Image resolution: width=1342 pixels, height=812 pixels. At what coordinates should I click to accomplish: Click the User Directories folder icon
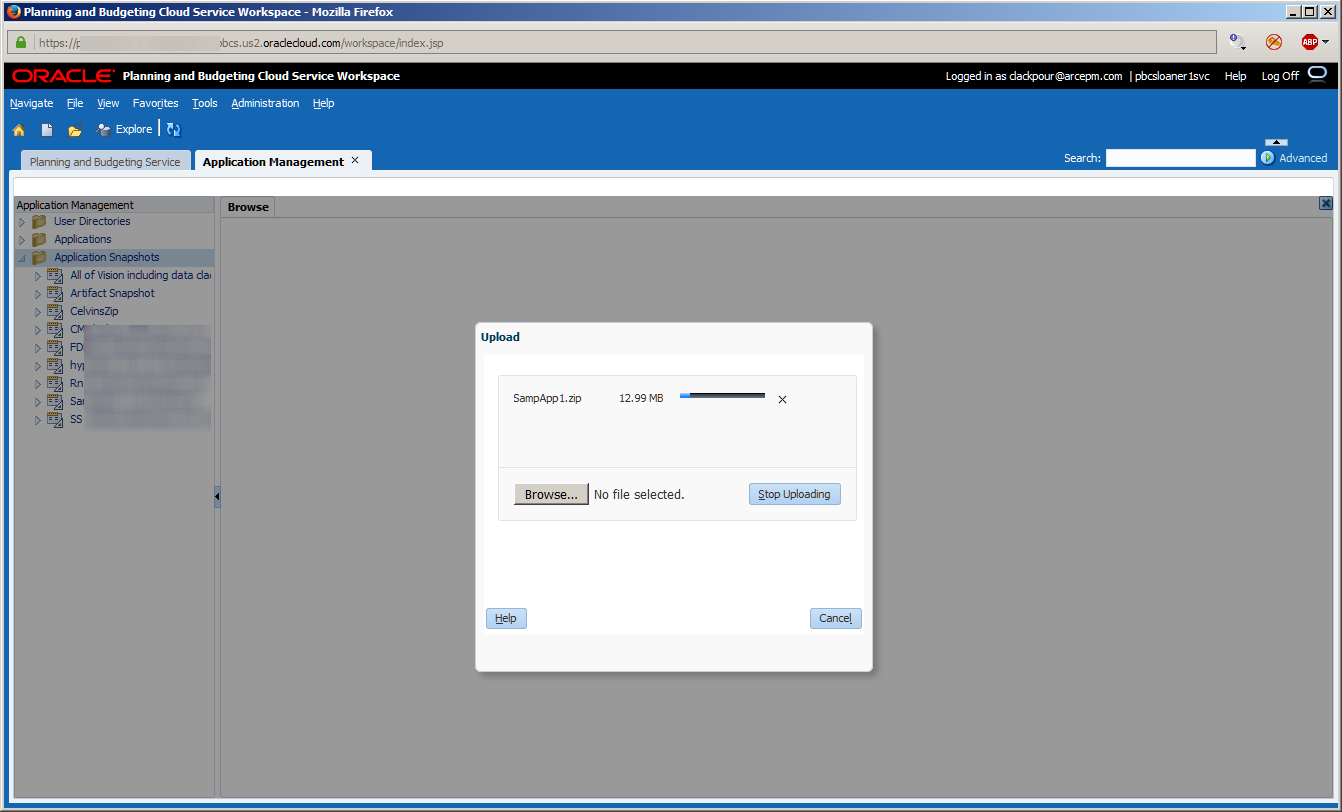(39, 222)
